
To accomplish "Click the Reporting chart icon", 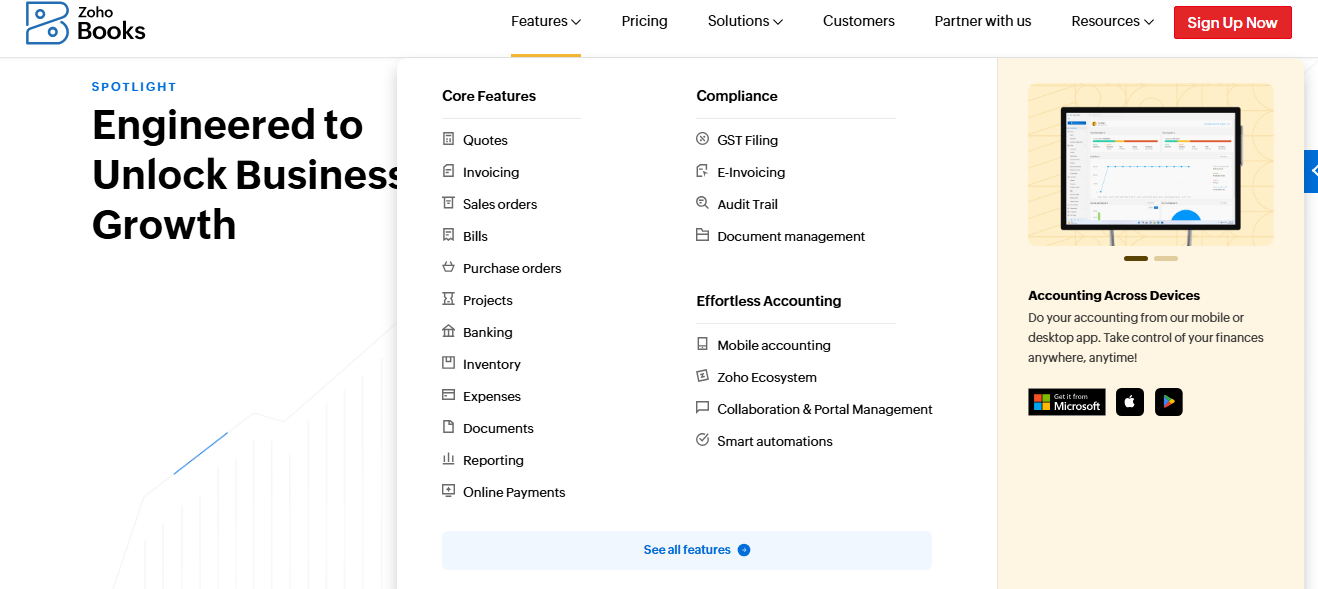I will coord(446,459).
